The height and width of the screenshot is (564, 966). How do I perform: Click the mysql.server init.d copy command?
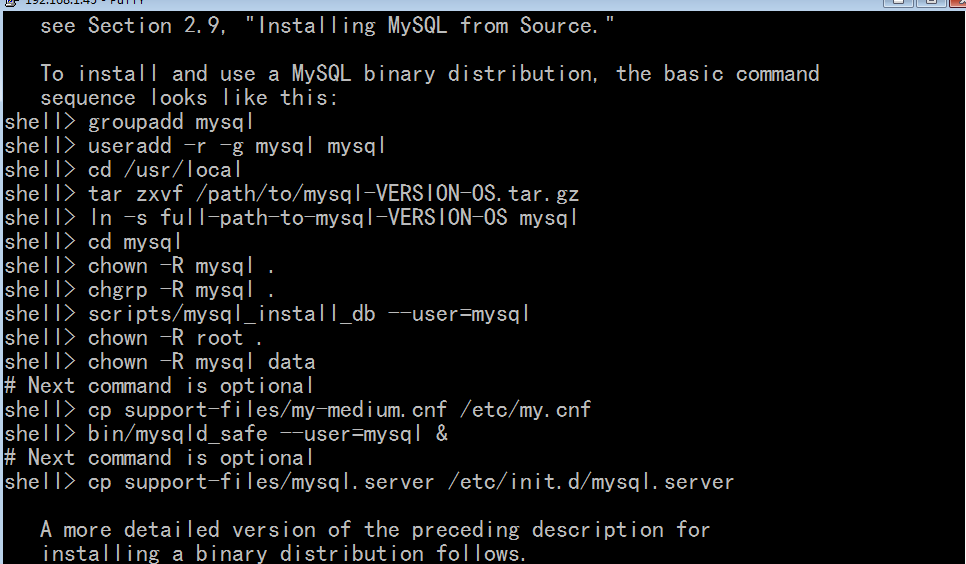pos(369,483)
